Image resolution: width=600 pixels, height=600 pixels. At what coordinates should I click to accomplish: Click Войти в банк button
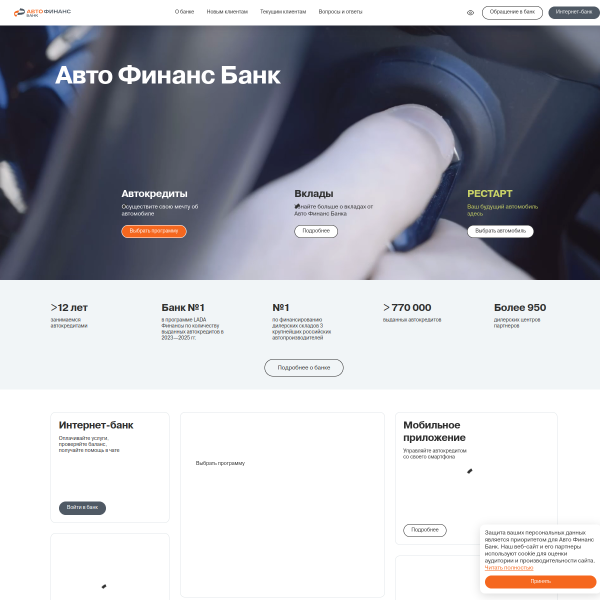point(82,508)
